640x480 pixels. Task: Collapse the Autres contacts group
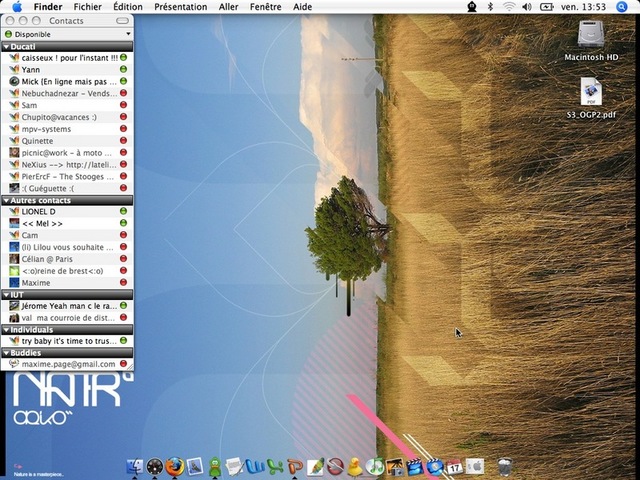(x=7, y=200)
